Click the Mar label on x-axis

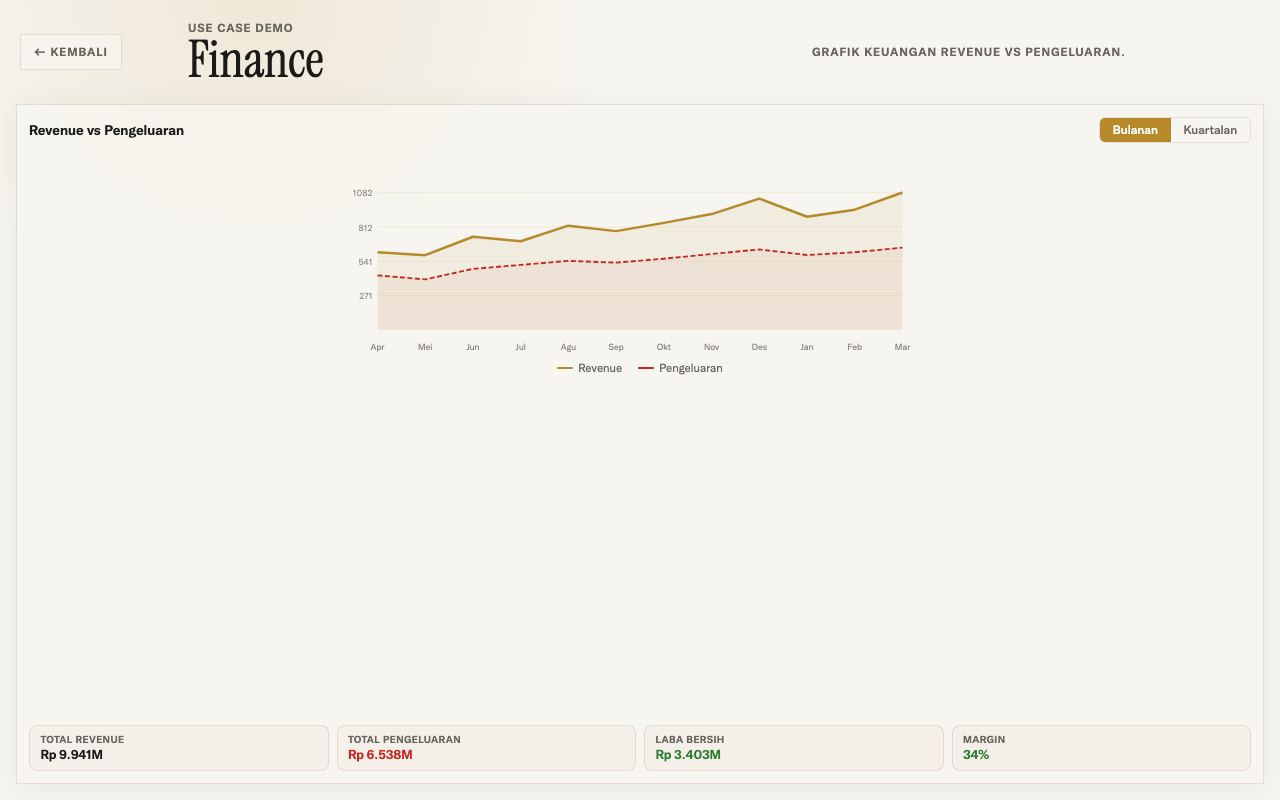(902, 347)
